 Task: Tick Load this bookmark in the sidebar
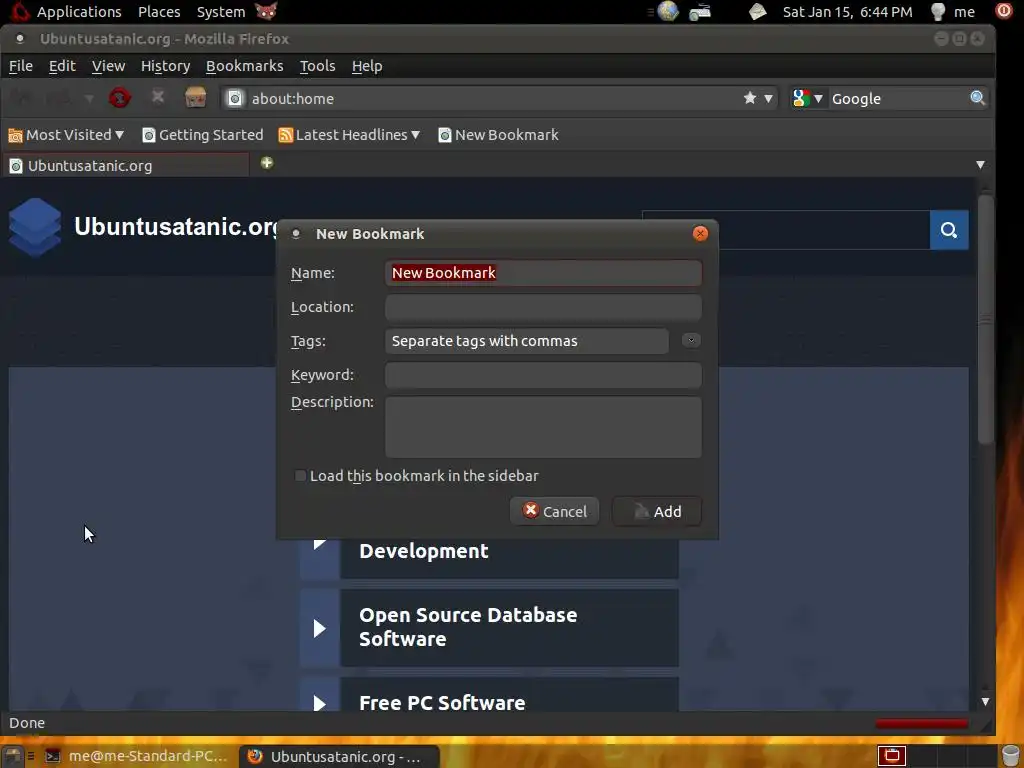300,475
